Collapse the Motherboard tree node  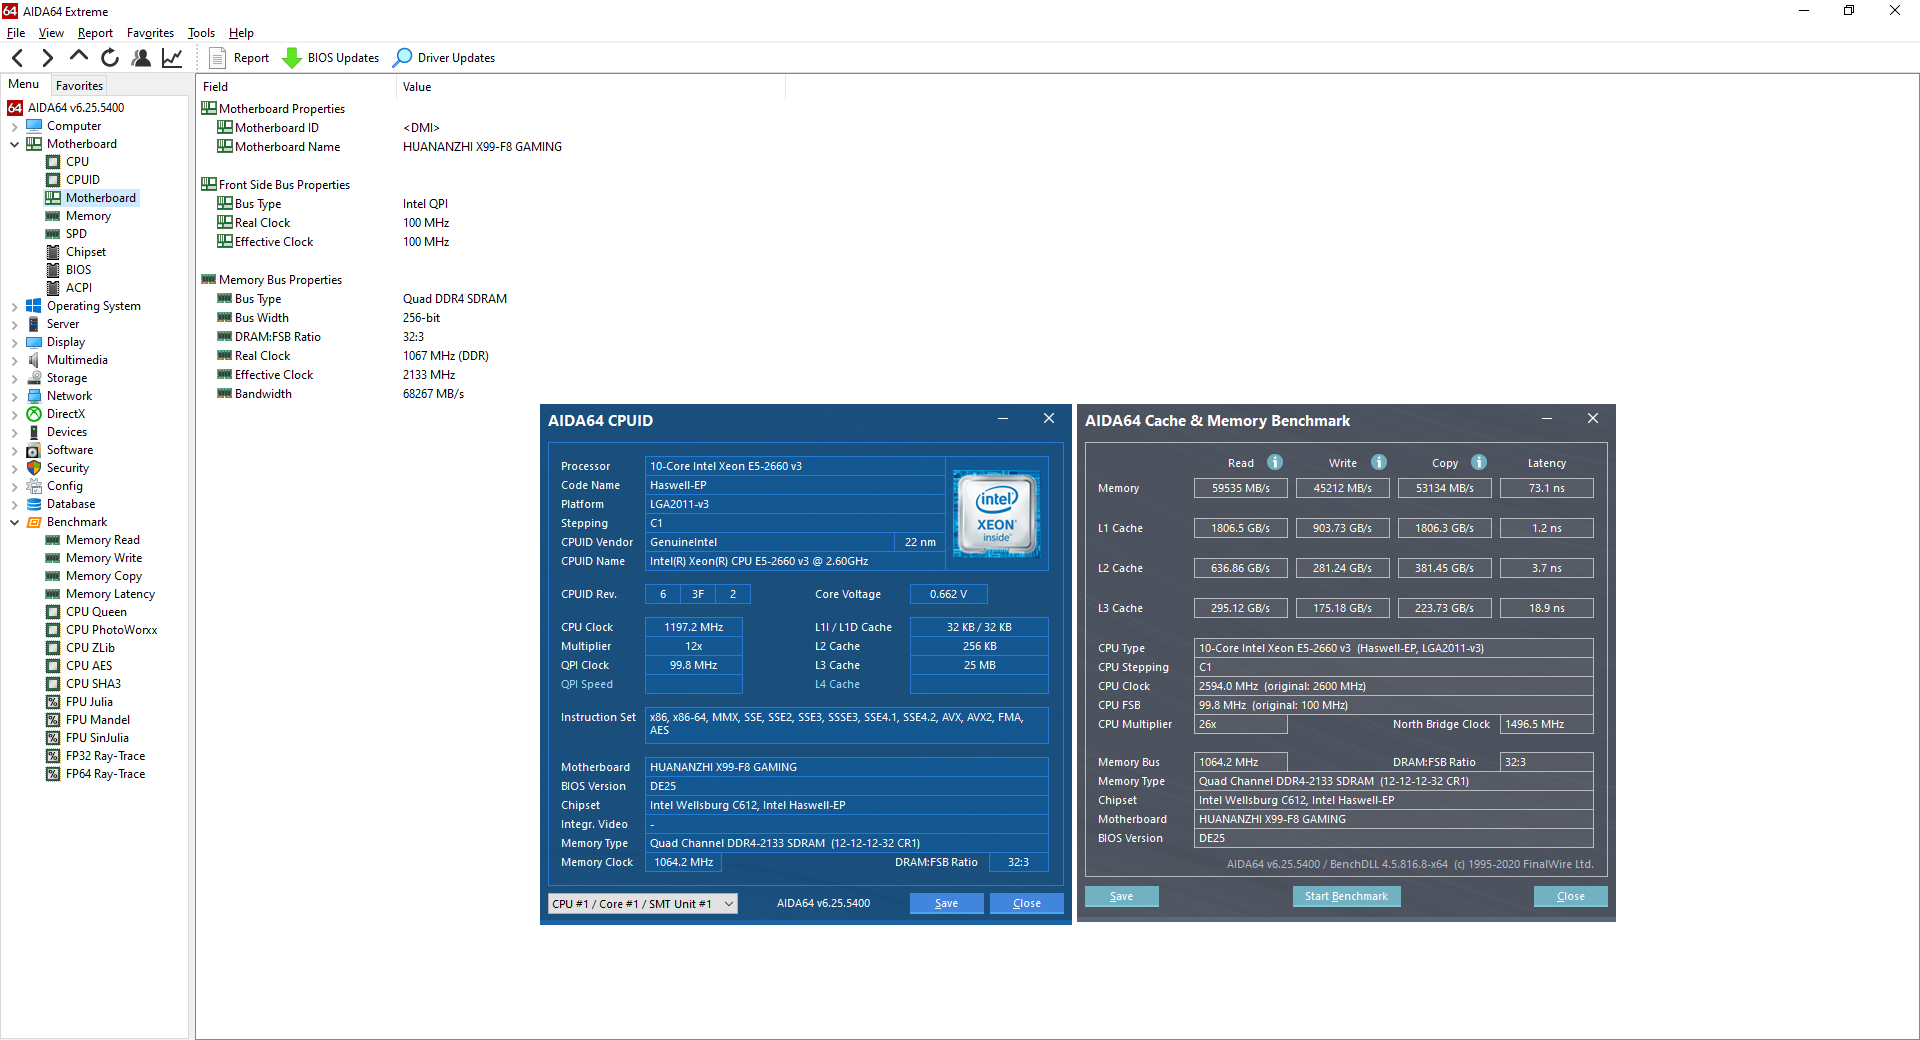point(15,144)
